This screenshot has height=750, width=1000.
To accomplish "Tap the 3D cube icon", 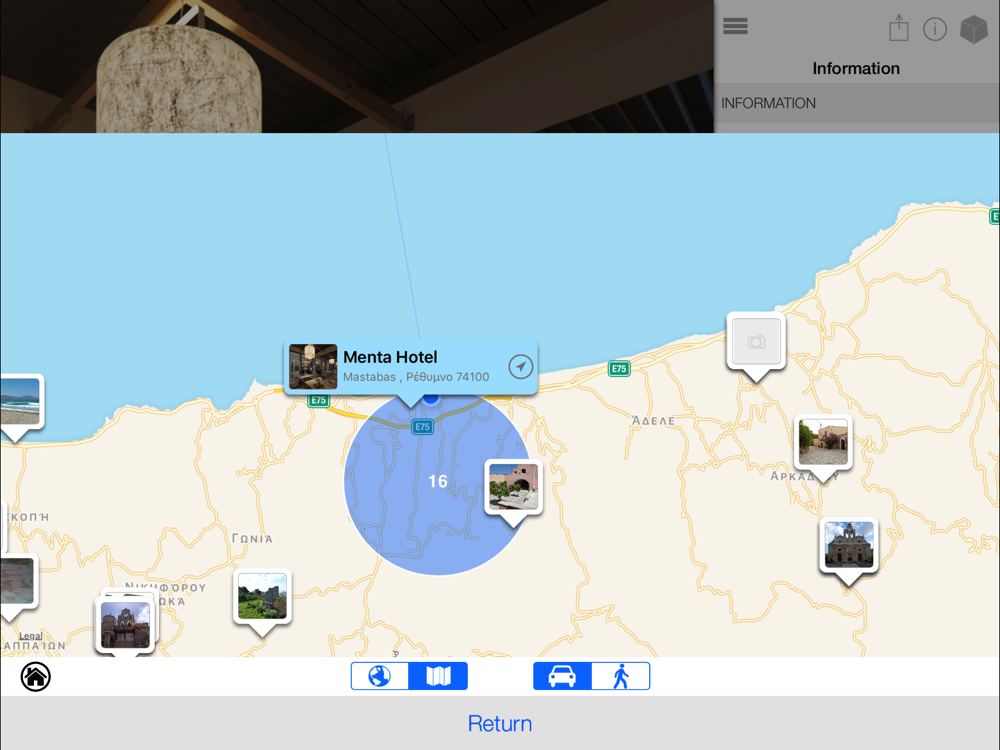I will [x=973, y=29].
